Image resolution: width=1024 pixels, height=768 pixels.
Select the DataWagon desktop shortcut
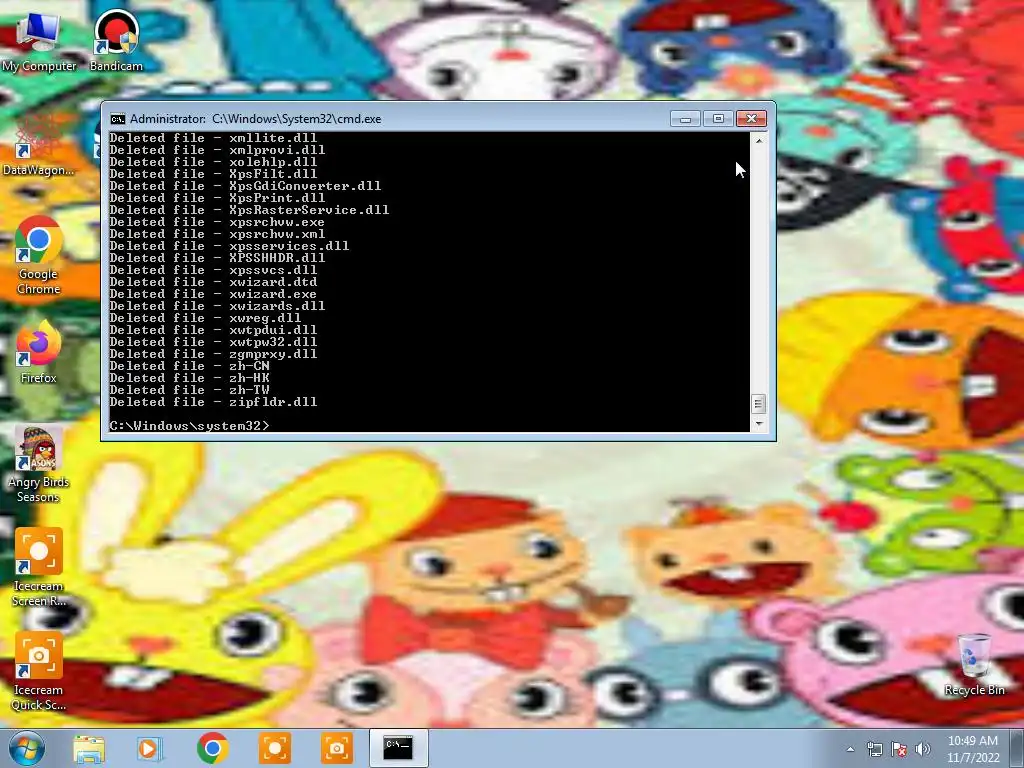[38, 145]
